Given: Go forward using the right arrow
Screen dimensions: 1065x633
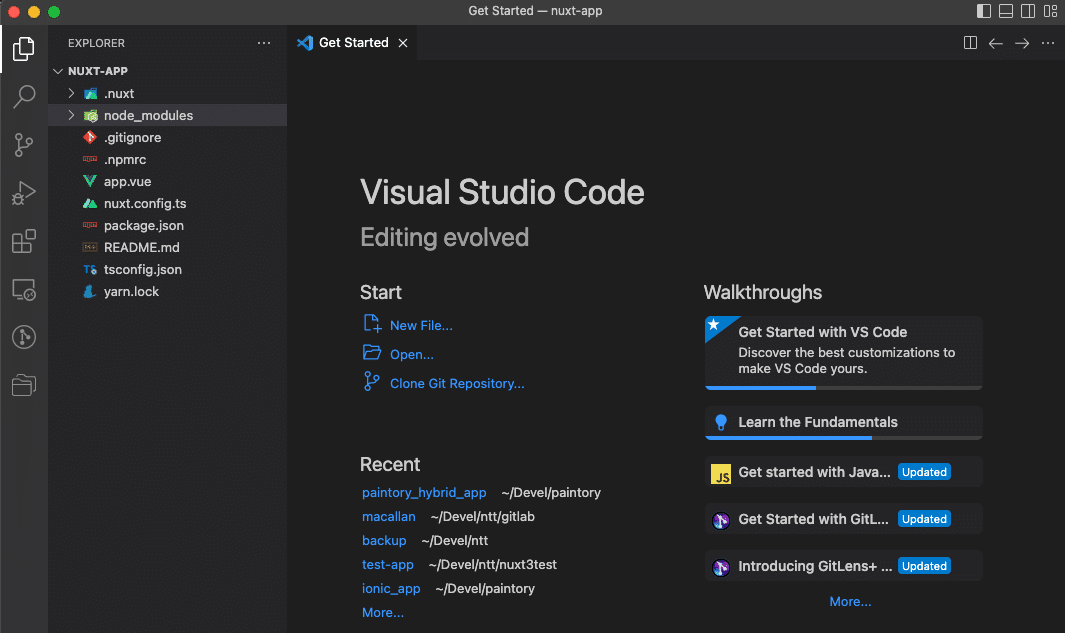Looking at the screenshot, I should pyautogui.click(x=1022, y=43).
